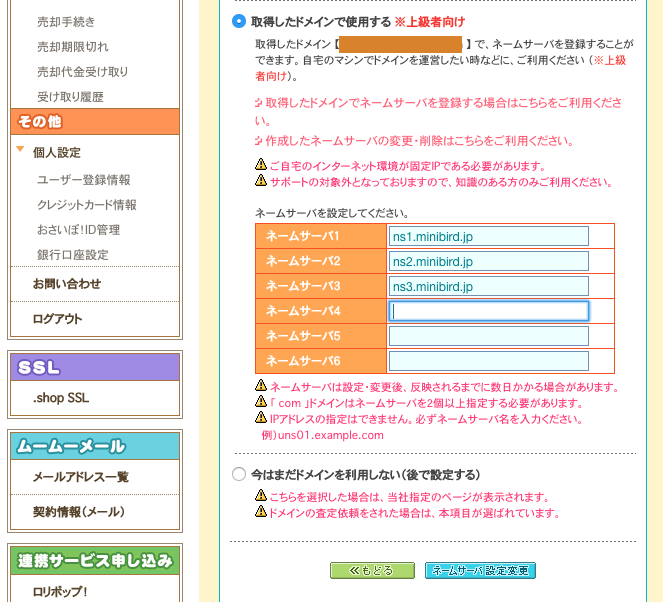The width and height of the screenshot is (663, 602).
Task: Click warning icon beside サポートの対象外
Action: pos(261,181)
